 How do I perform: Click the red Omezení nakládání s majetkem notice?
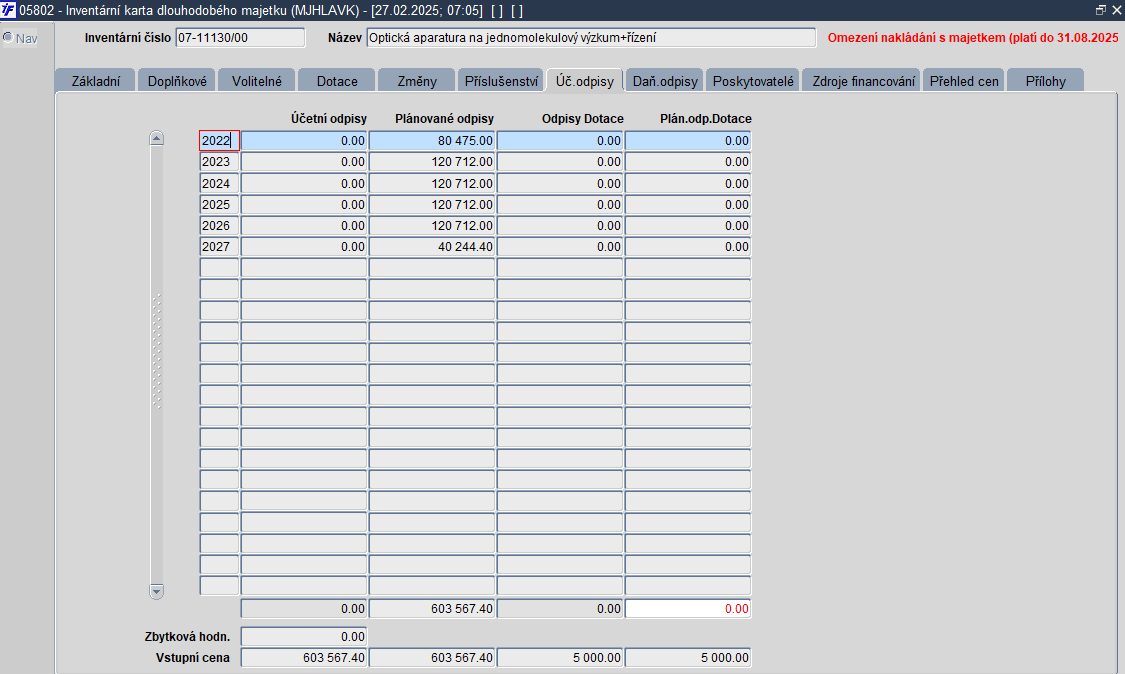[x=973, y=37]
